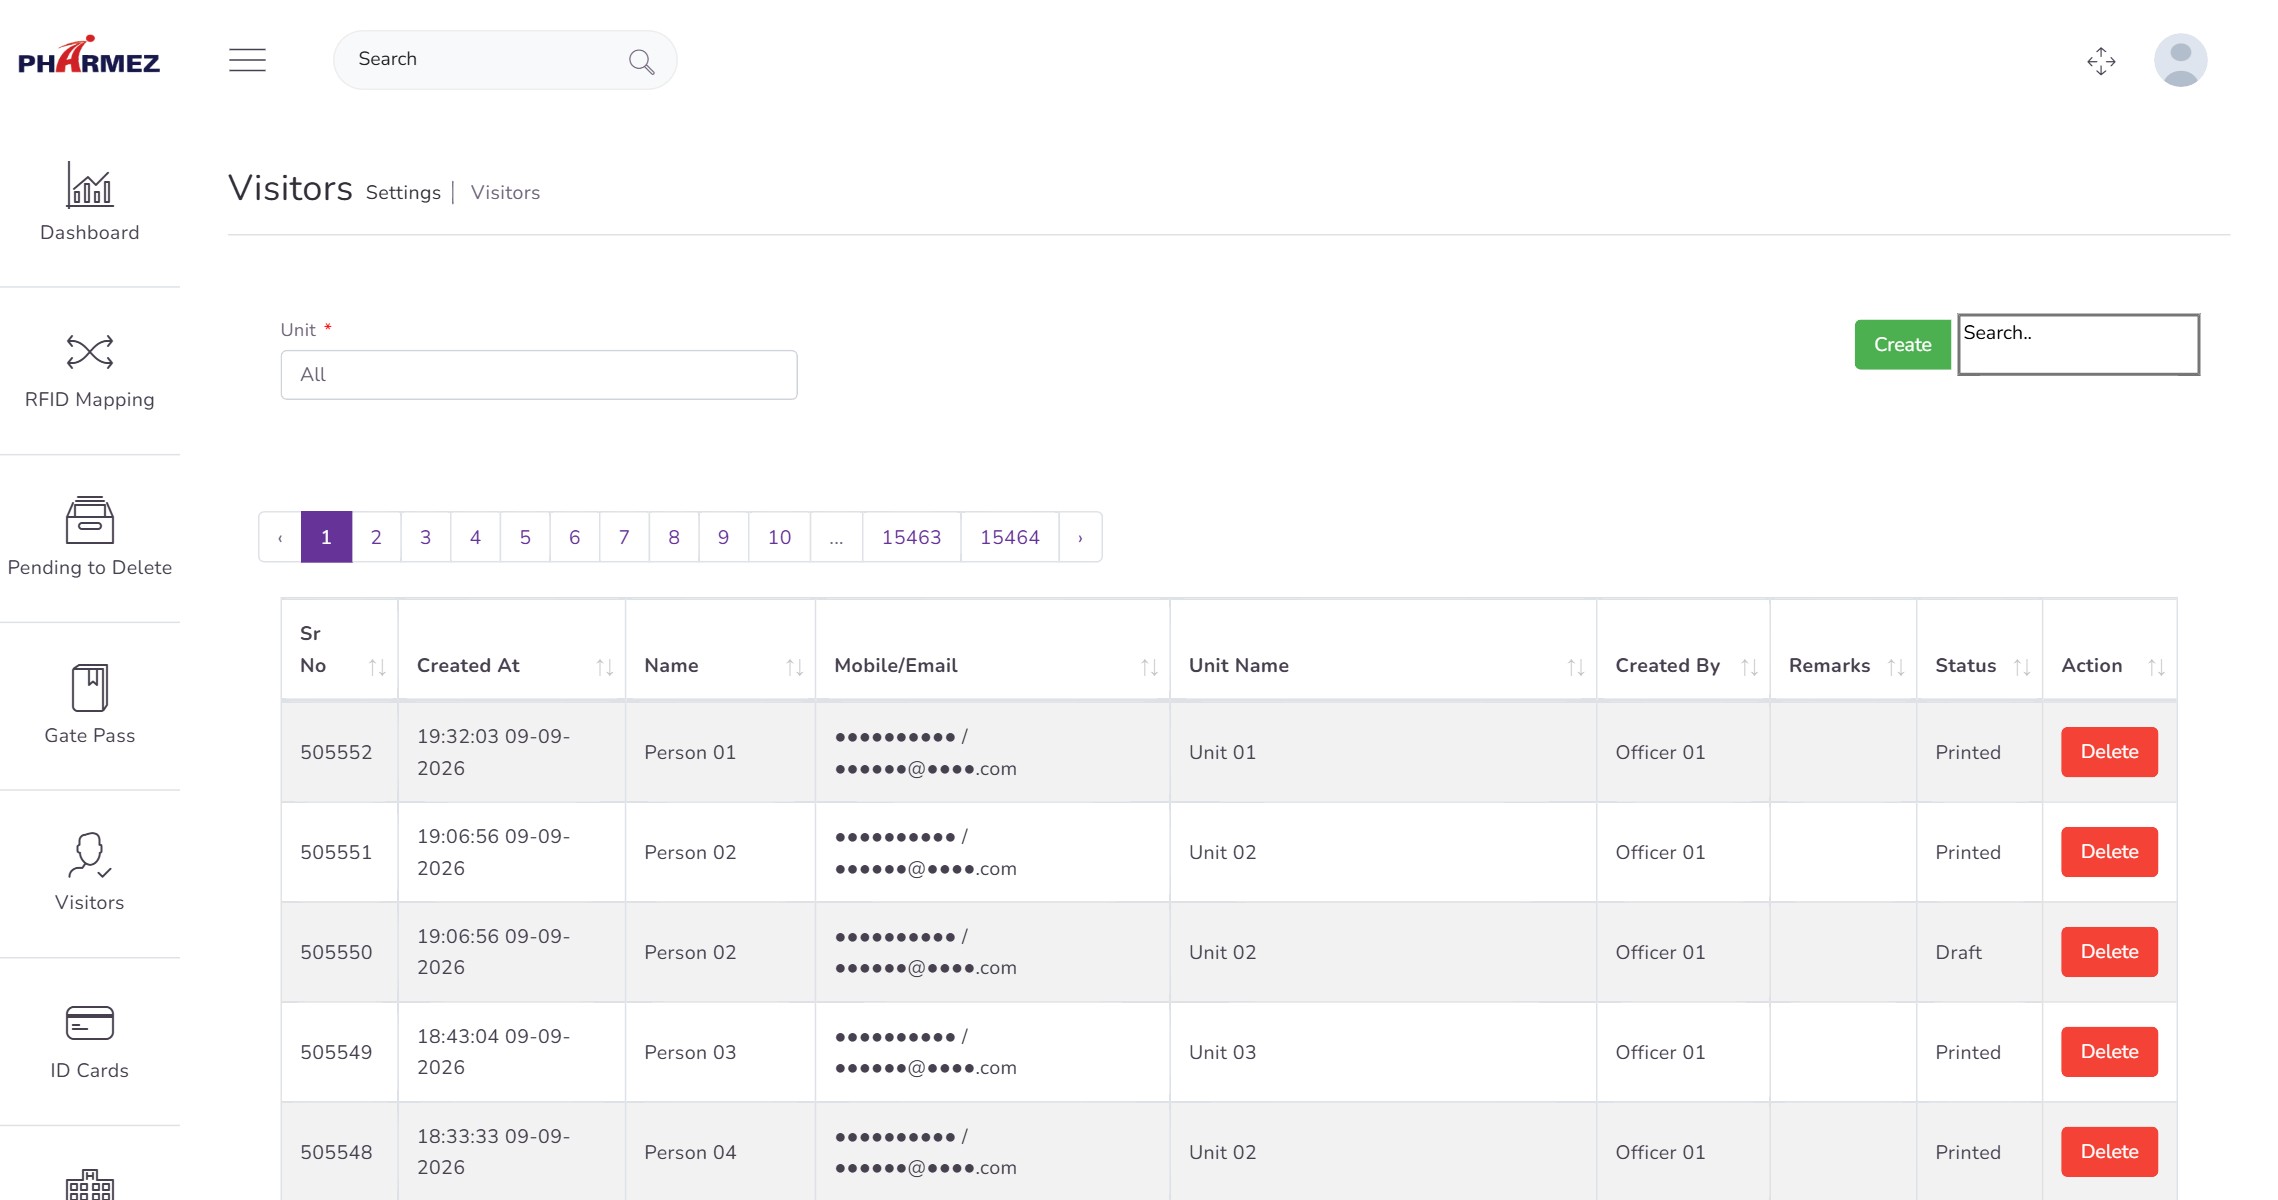Sort table by Name column
The height and width of the screenshot is (1200, 2278).
click(x=794, y=667)
